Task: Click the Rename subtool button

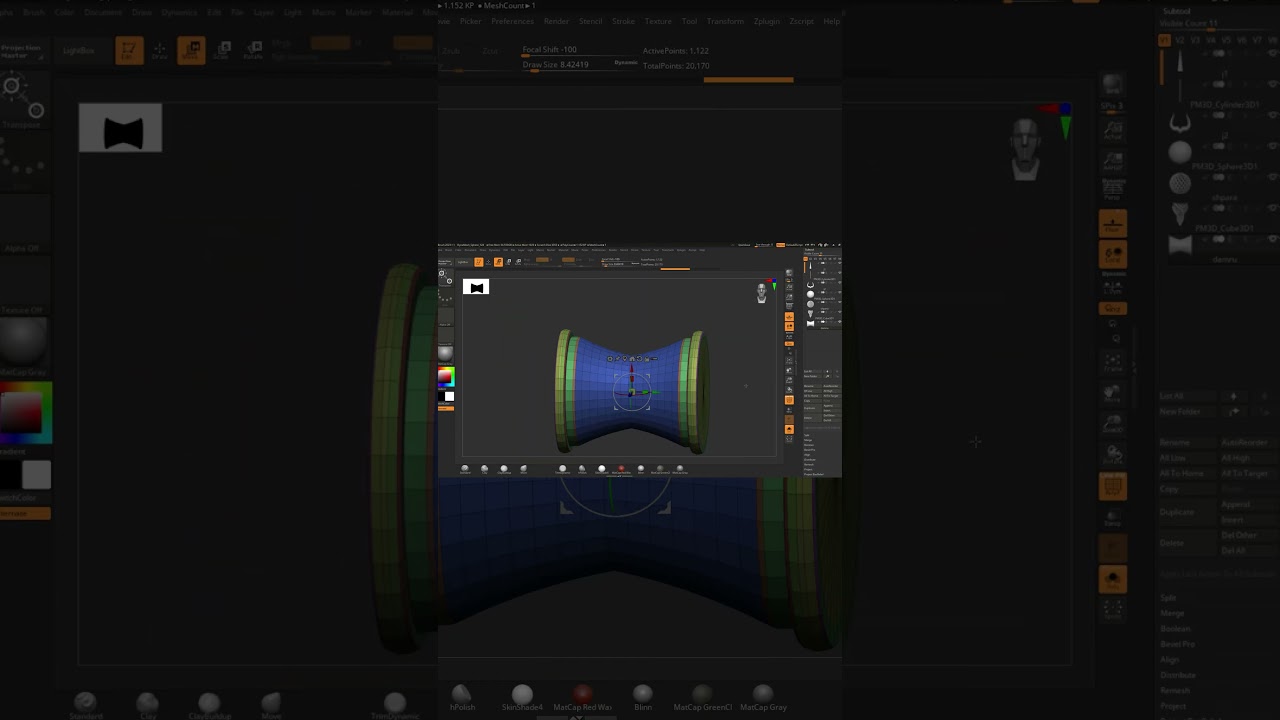Action: (1187, 442)
